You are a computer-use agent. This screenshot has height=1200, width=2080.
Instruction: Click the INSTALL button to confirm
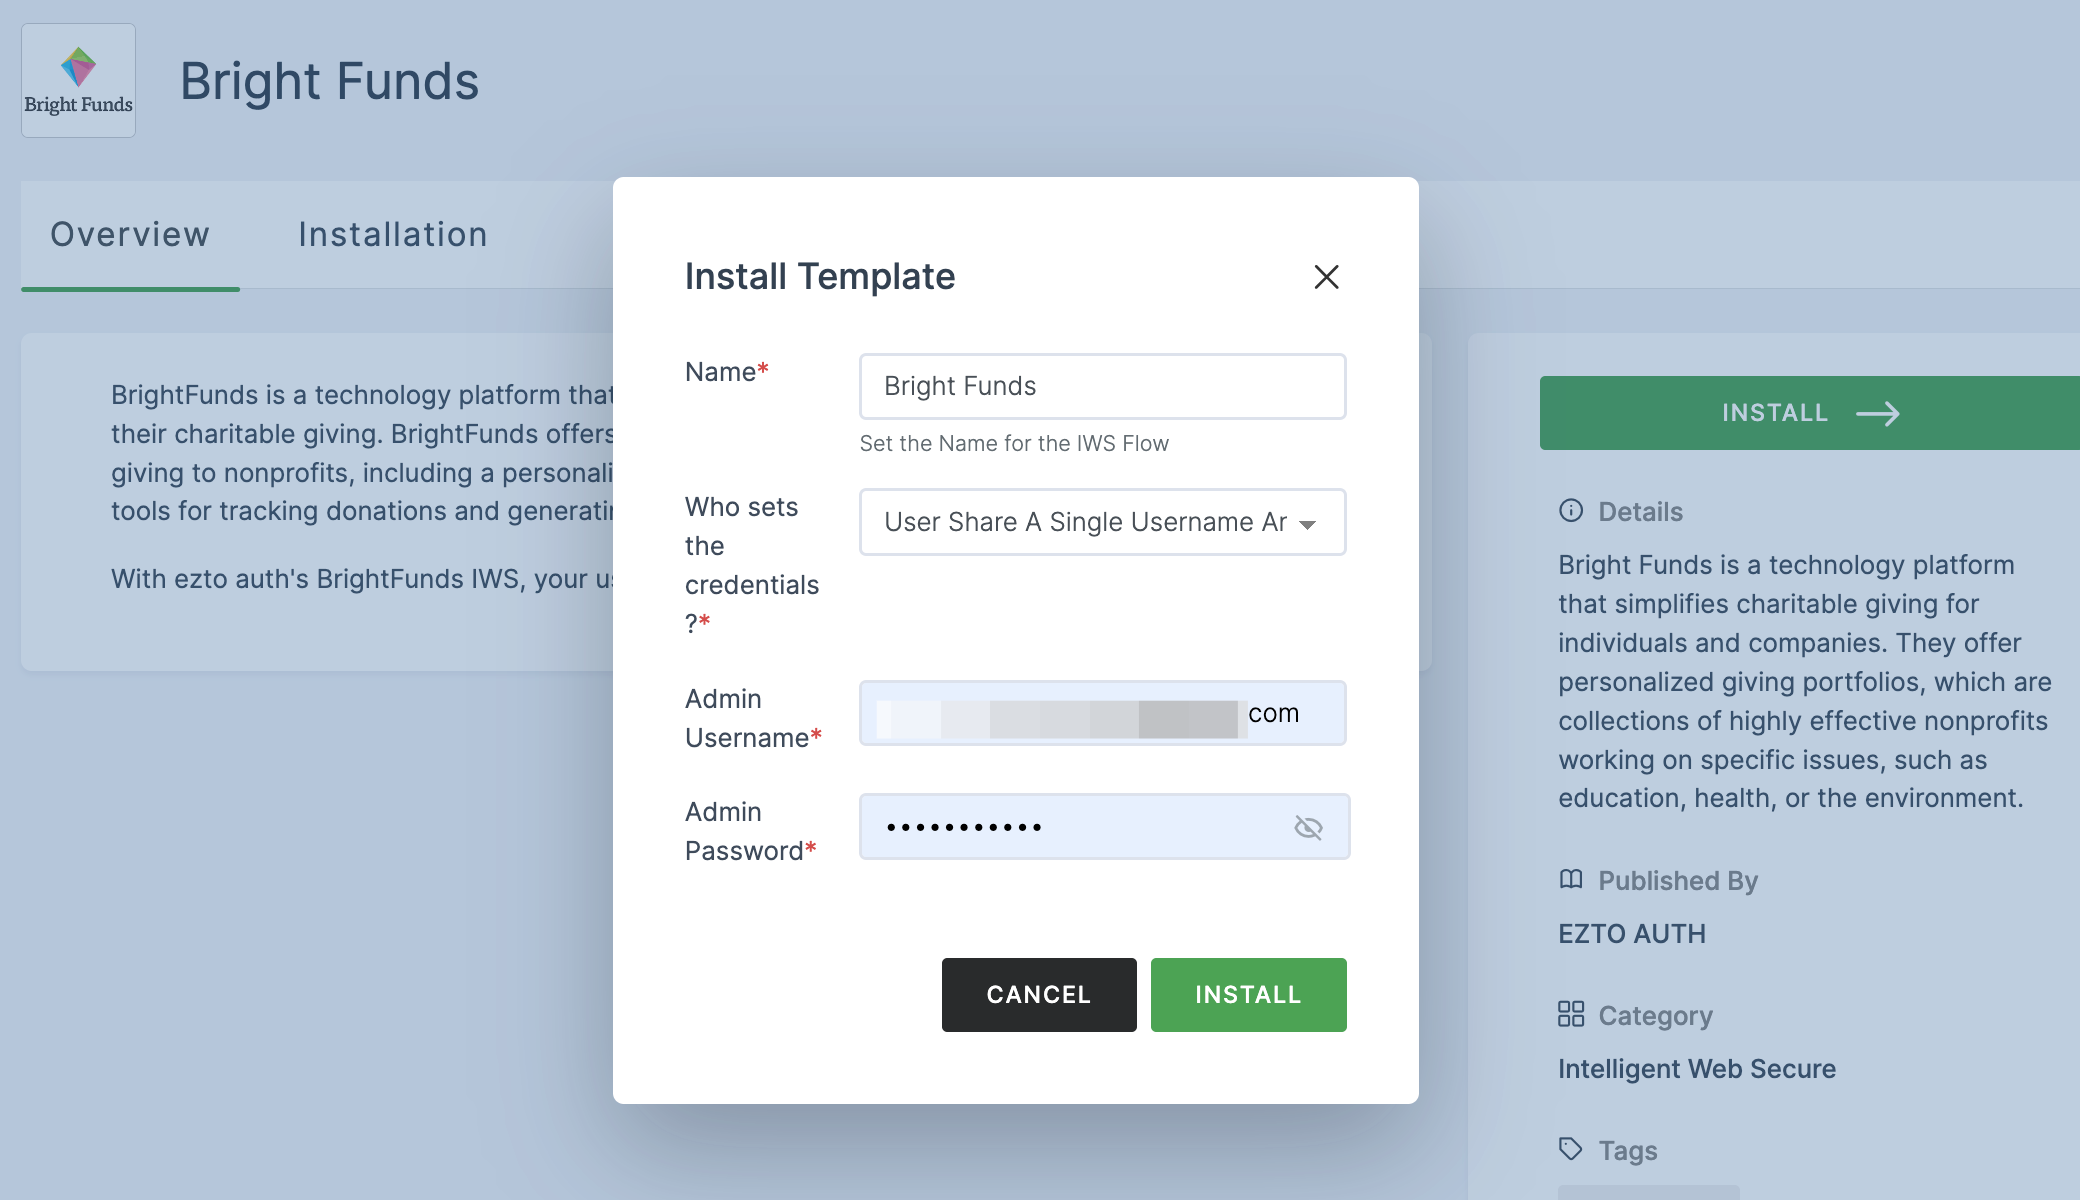1249,994
